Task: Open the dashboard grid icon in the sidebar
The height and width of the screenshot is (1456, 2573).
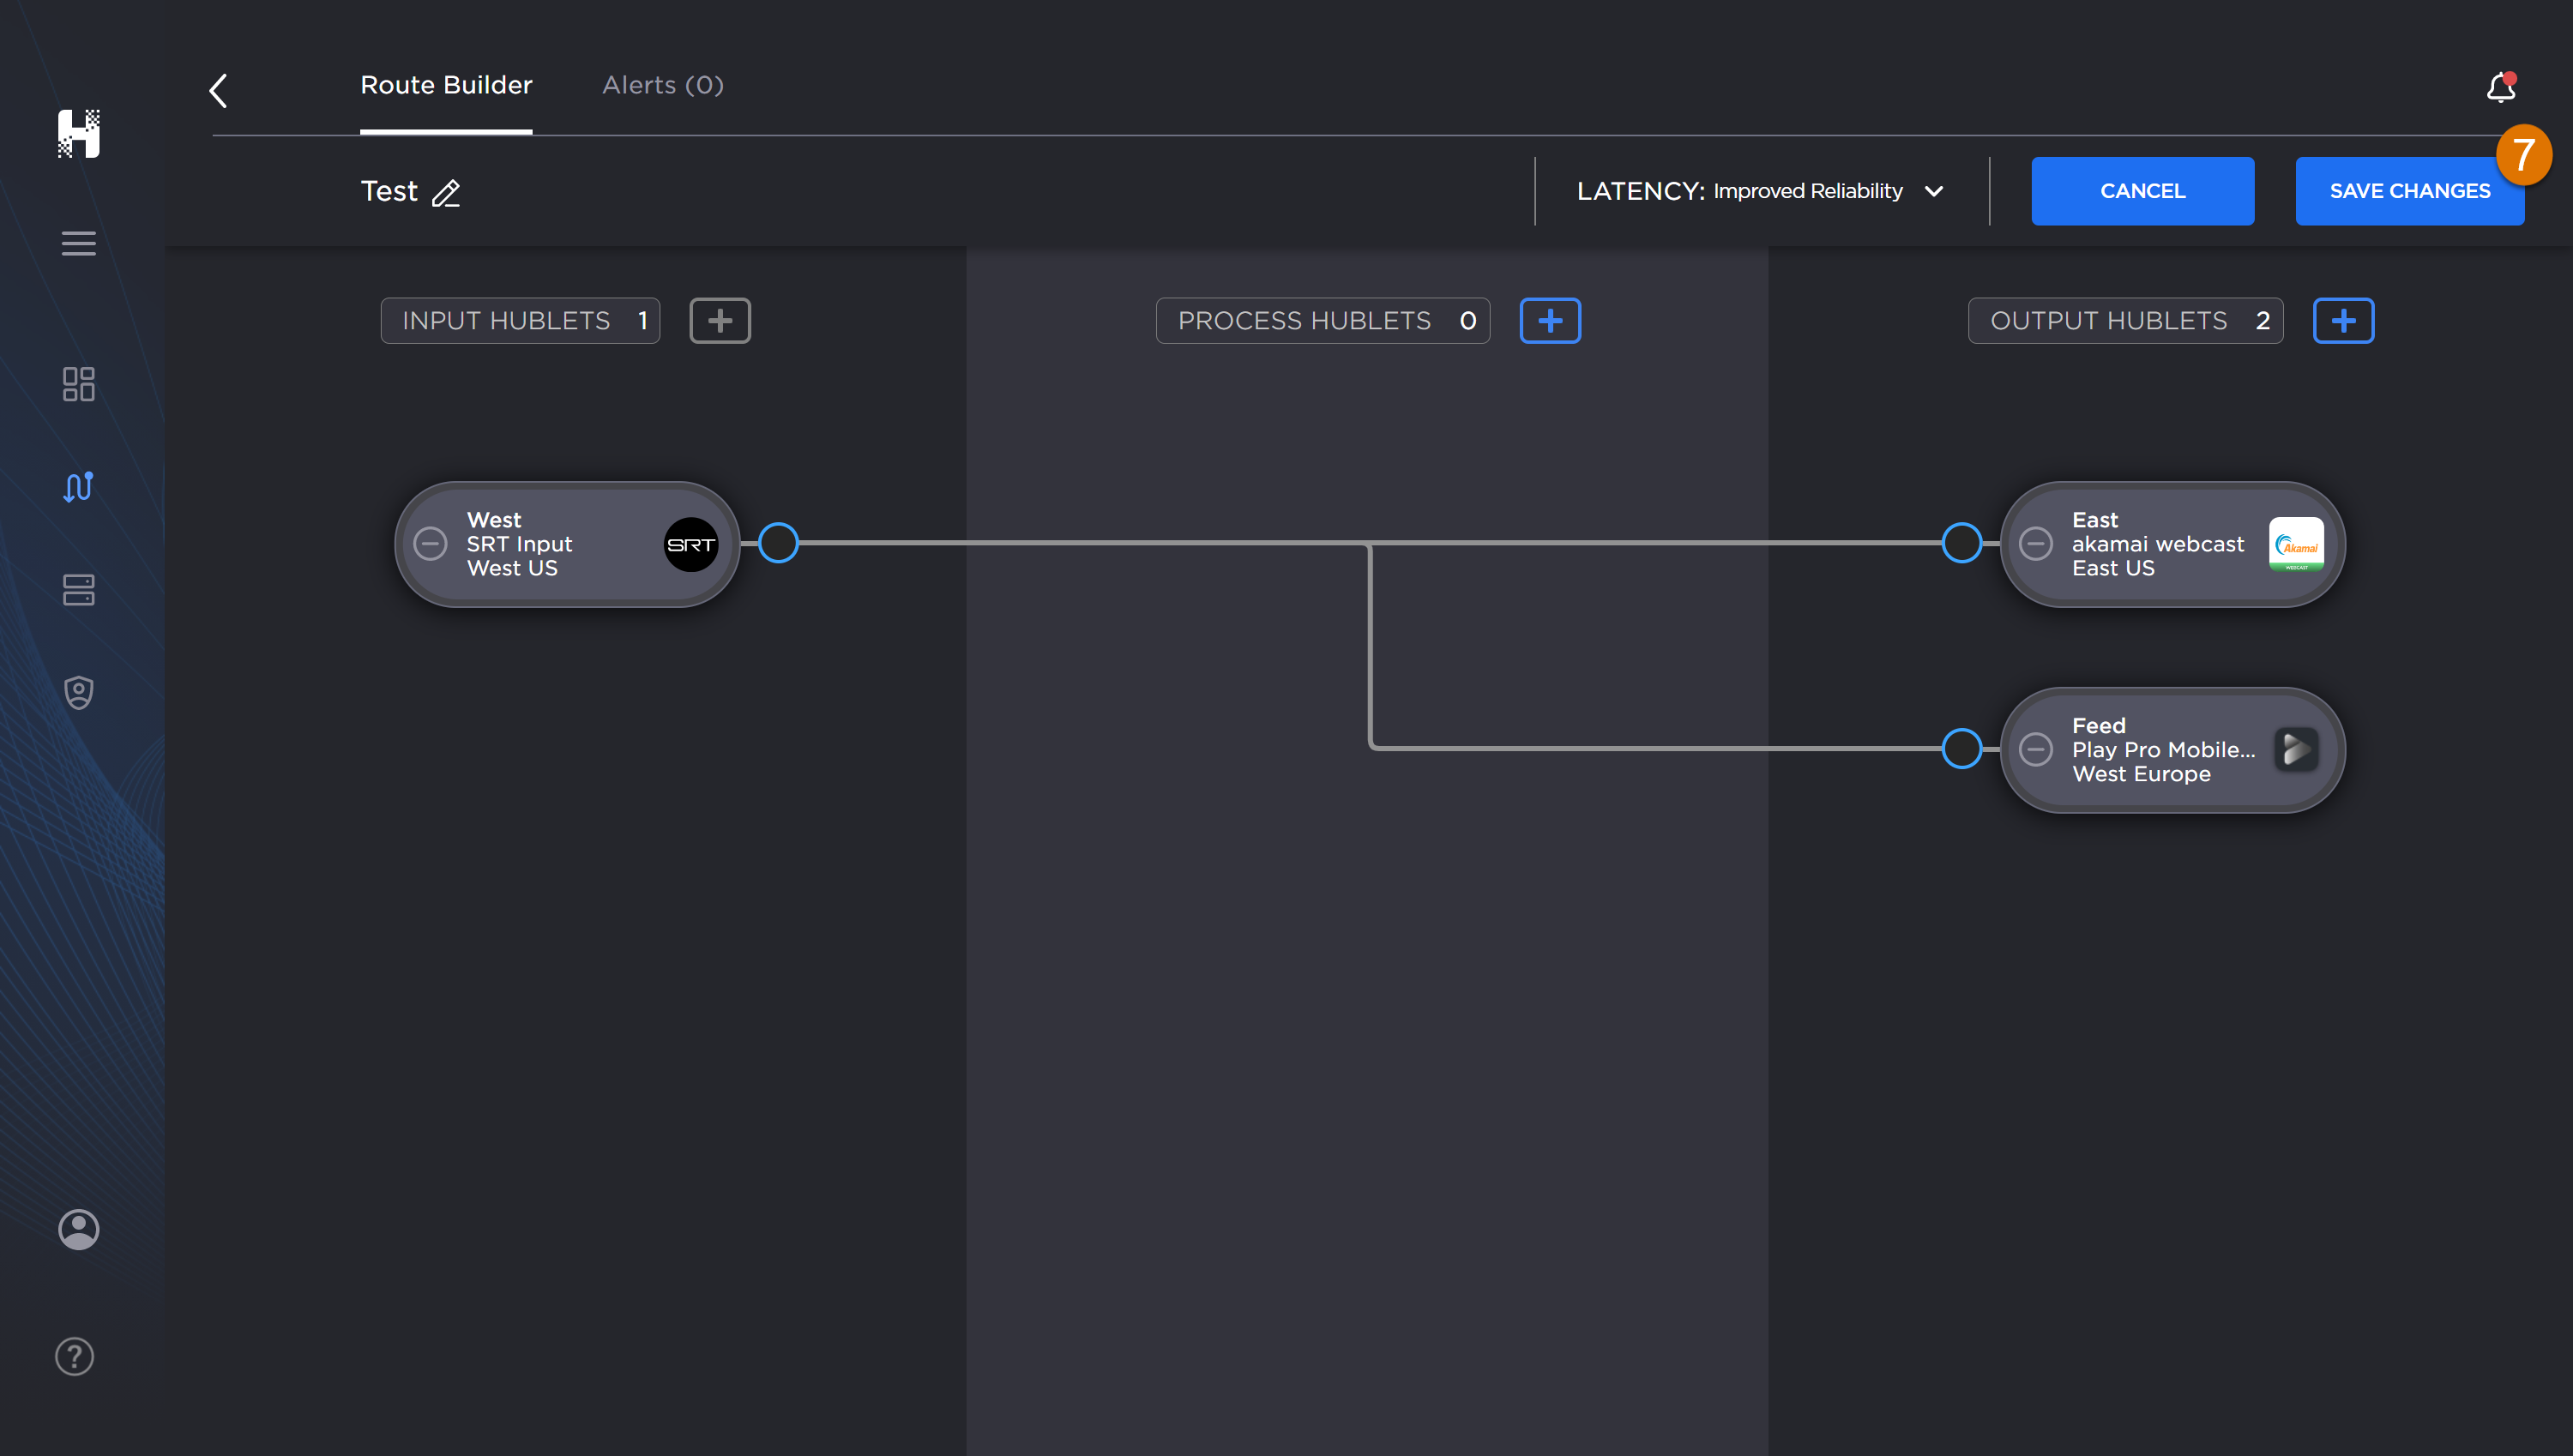Action: [x=78, y=384]
